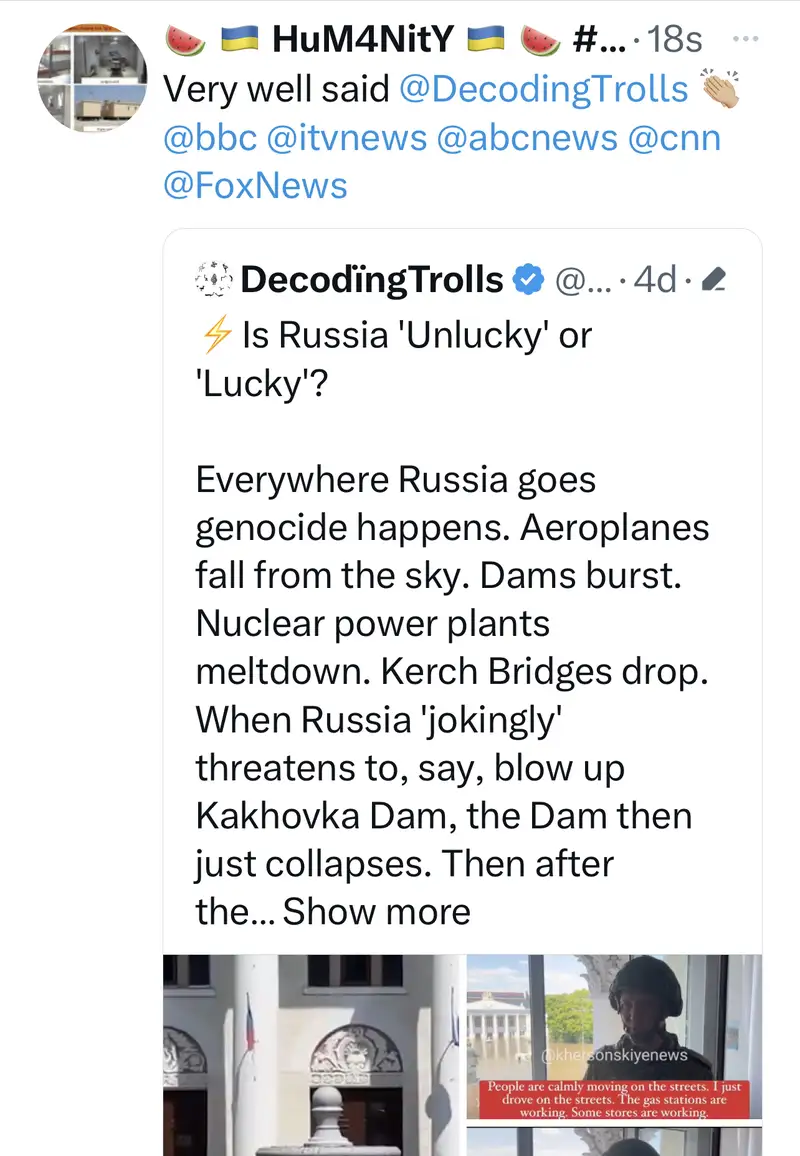Click the blue verified badge

(527, 280)
